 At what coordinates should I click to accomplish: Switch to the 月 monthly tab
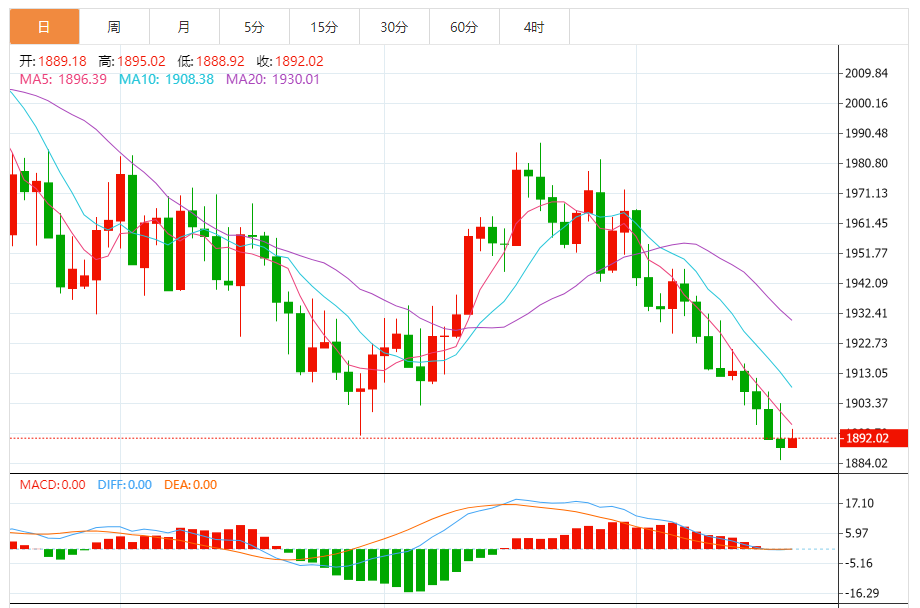point(184,27)
